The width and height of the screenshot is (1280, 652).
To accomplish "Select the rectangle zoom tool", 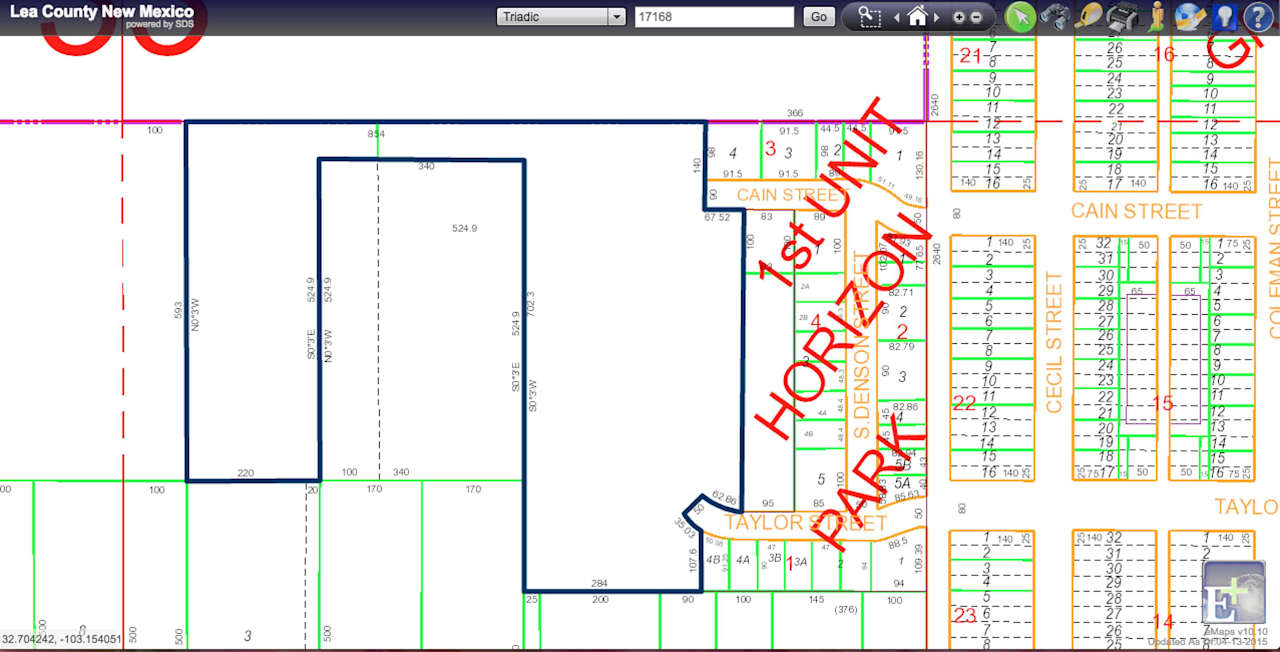I will click(x=871, y=17).
